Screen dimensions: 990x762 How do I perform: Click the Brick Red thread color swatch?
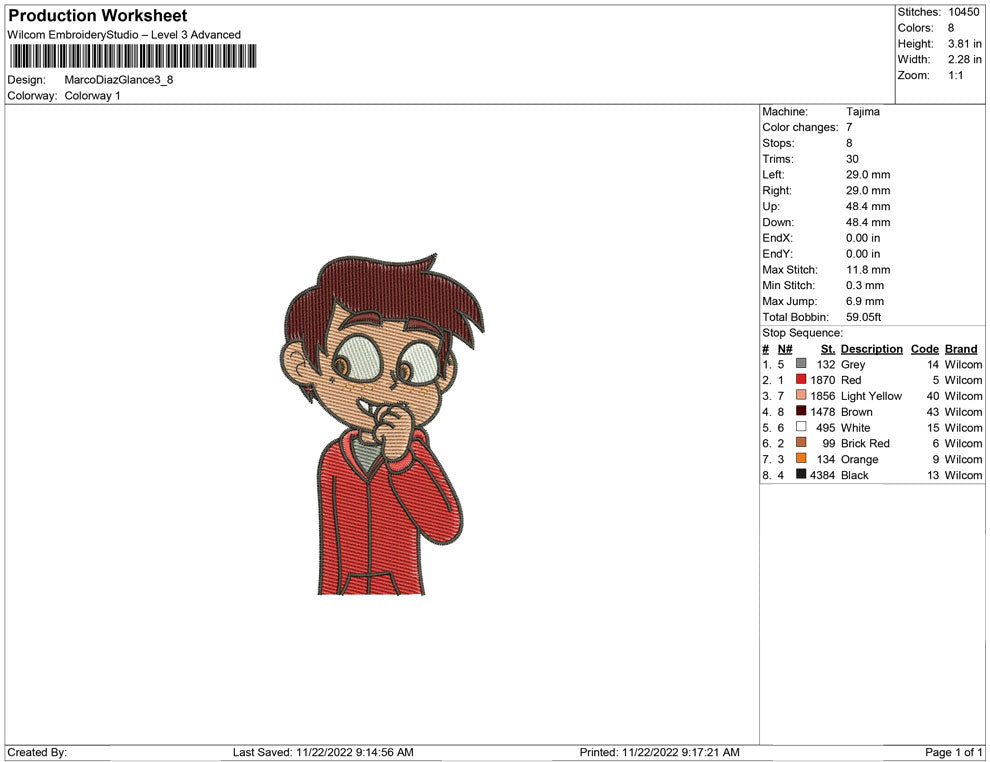click(801, 443)
